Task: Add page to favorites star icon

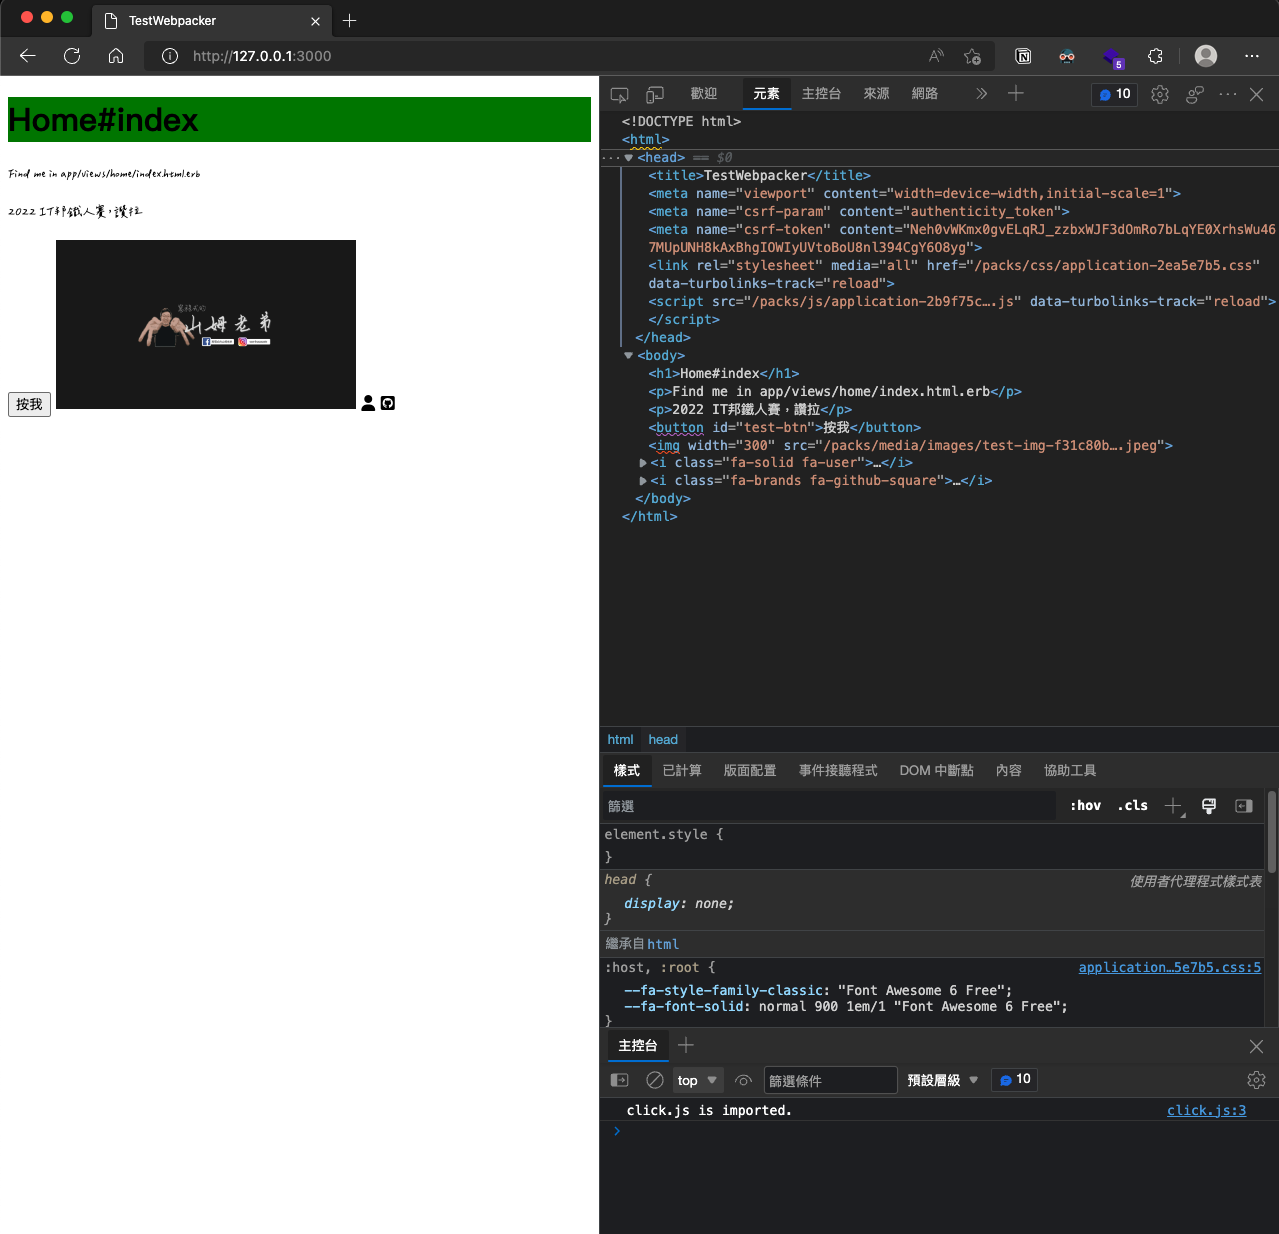Action: coord(972,56)
